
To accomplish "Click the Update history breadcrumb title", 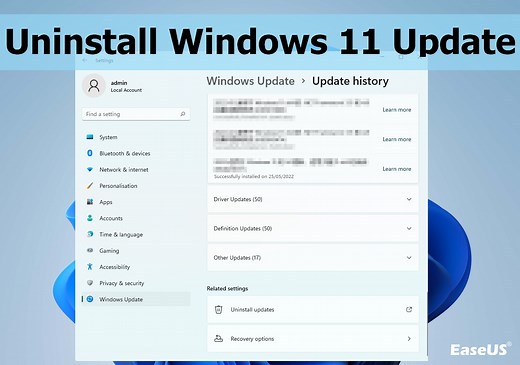I will 350,81.
